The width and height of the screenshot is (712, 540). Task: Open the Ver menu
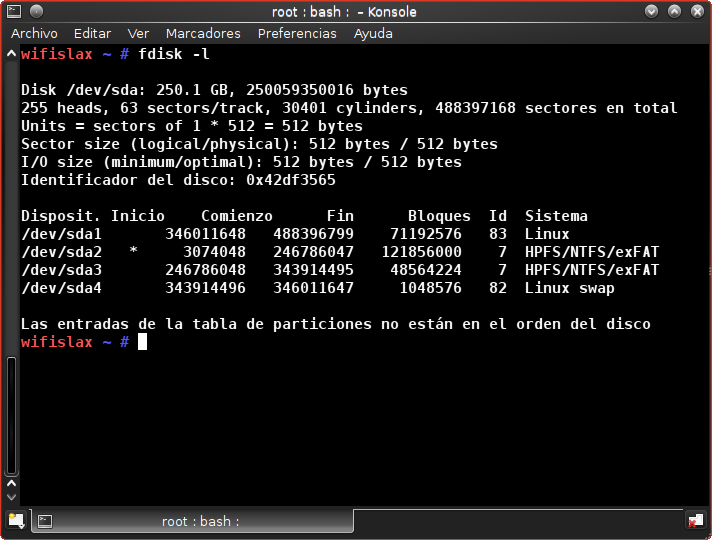pyautogui.click(x=138, y=33)
